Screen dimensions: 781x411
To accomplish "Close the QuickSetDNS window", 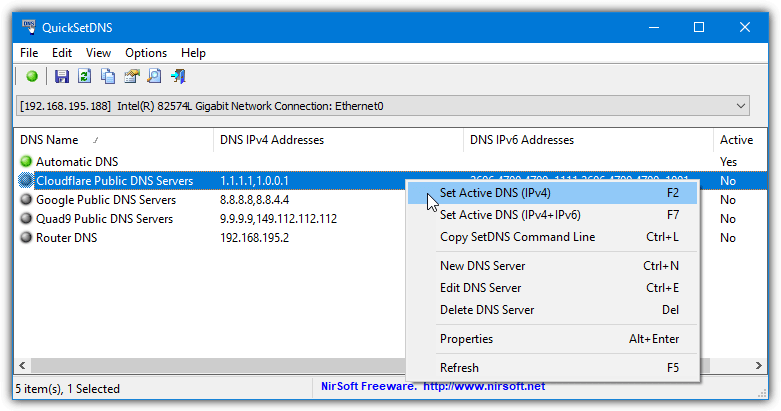I will [x=745, y=27].
